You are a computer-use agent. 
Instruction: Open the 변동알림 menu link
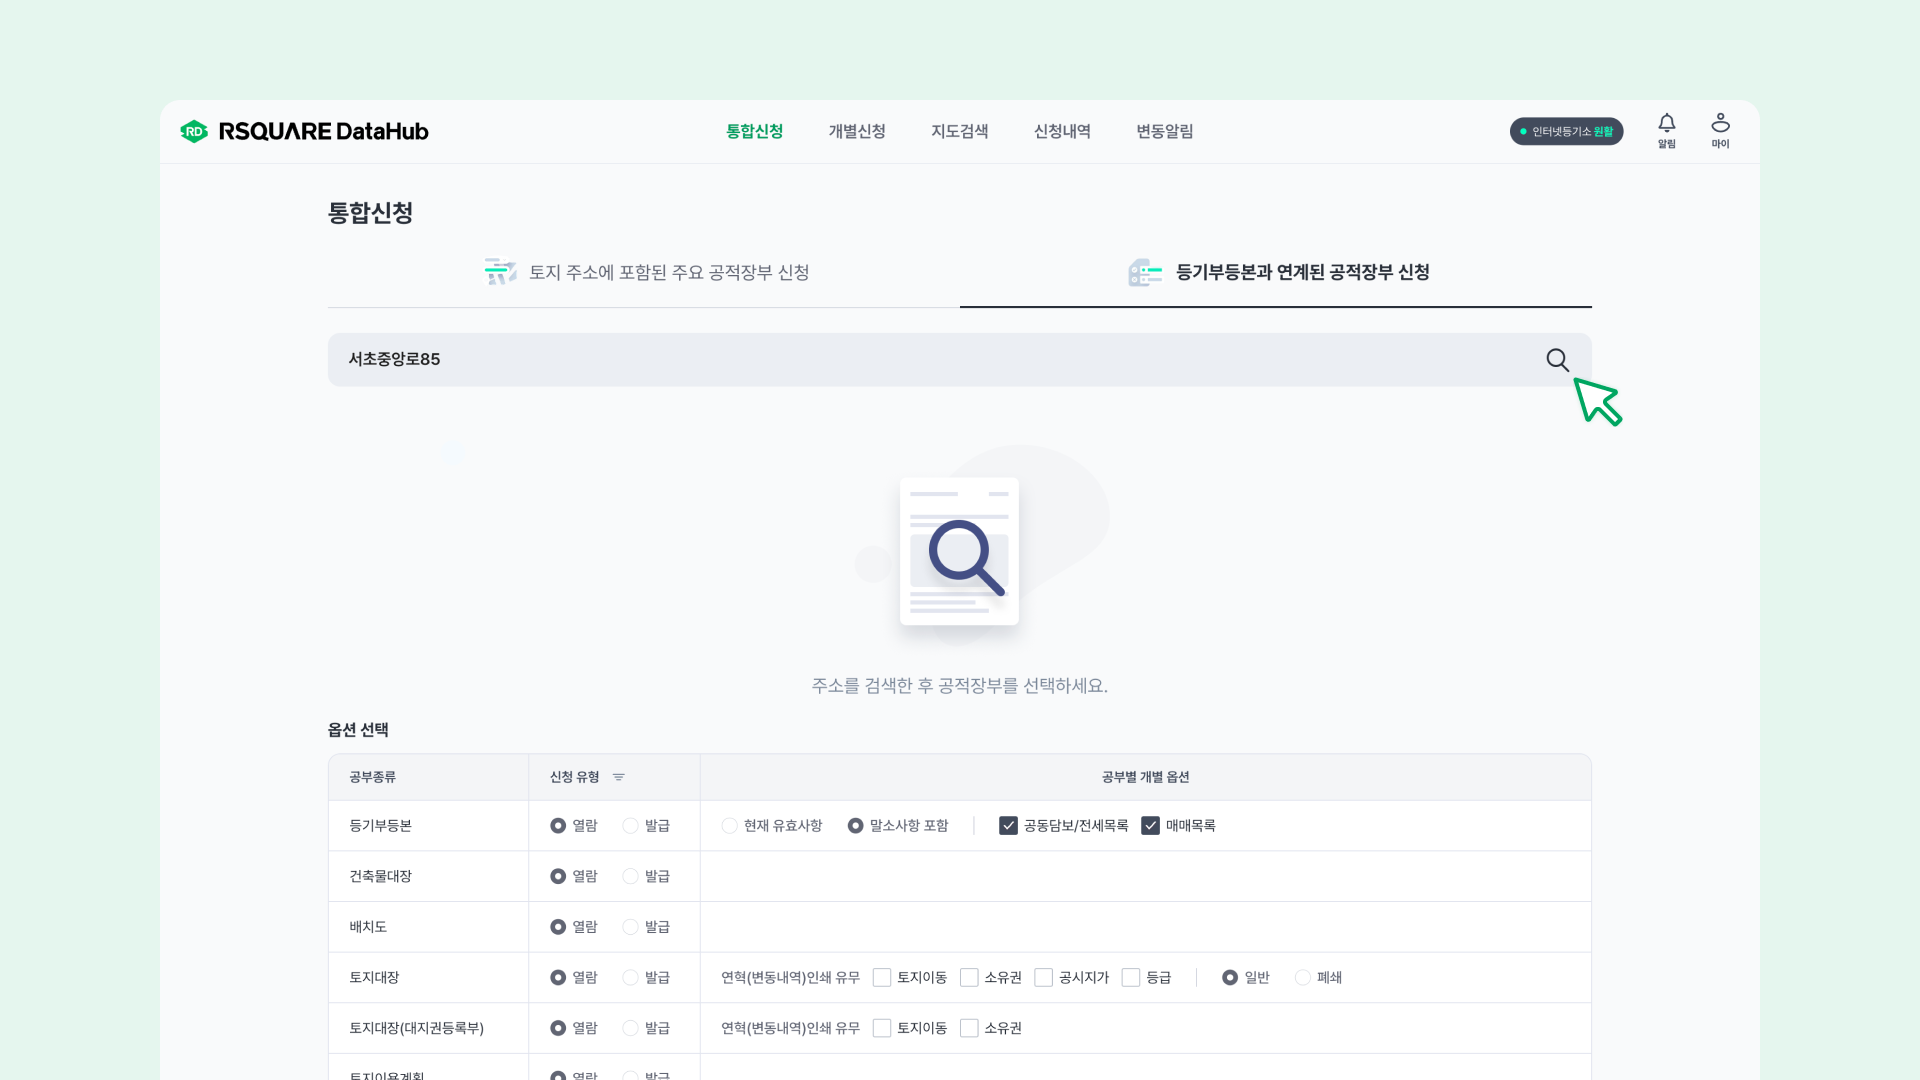point(1164,131)
